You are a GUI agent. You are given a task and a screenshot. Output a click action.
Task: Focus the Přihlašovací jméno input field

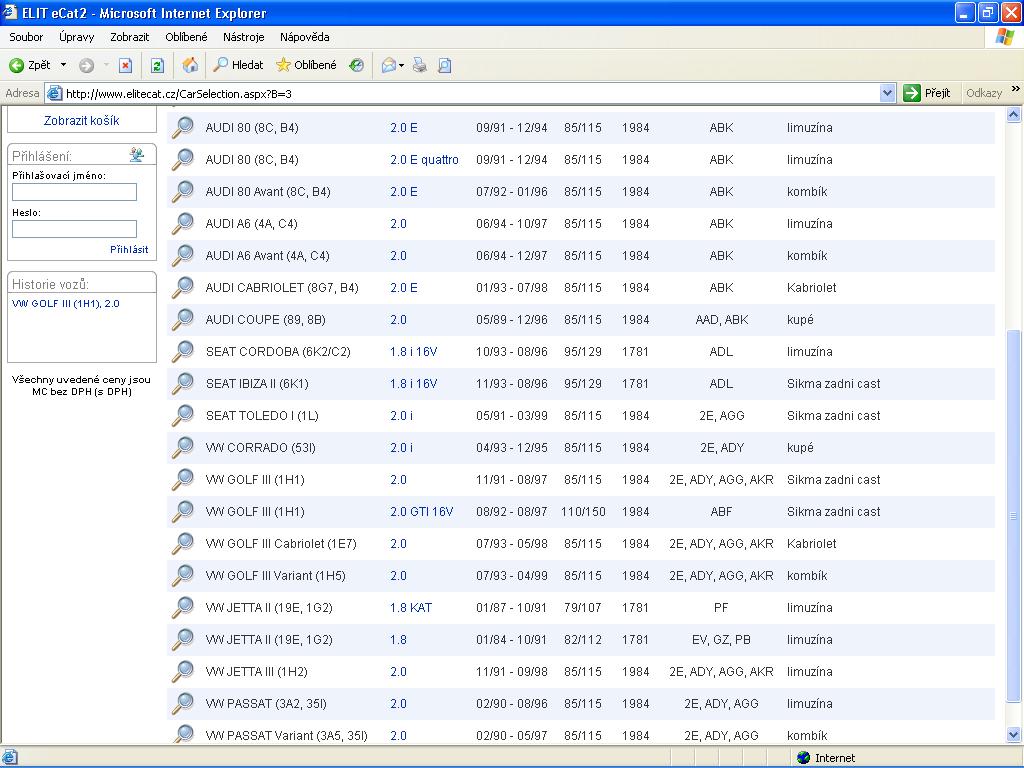click(x=74, y=192)
